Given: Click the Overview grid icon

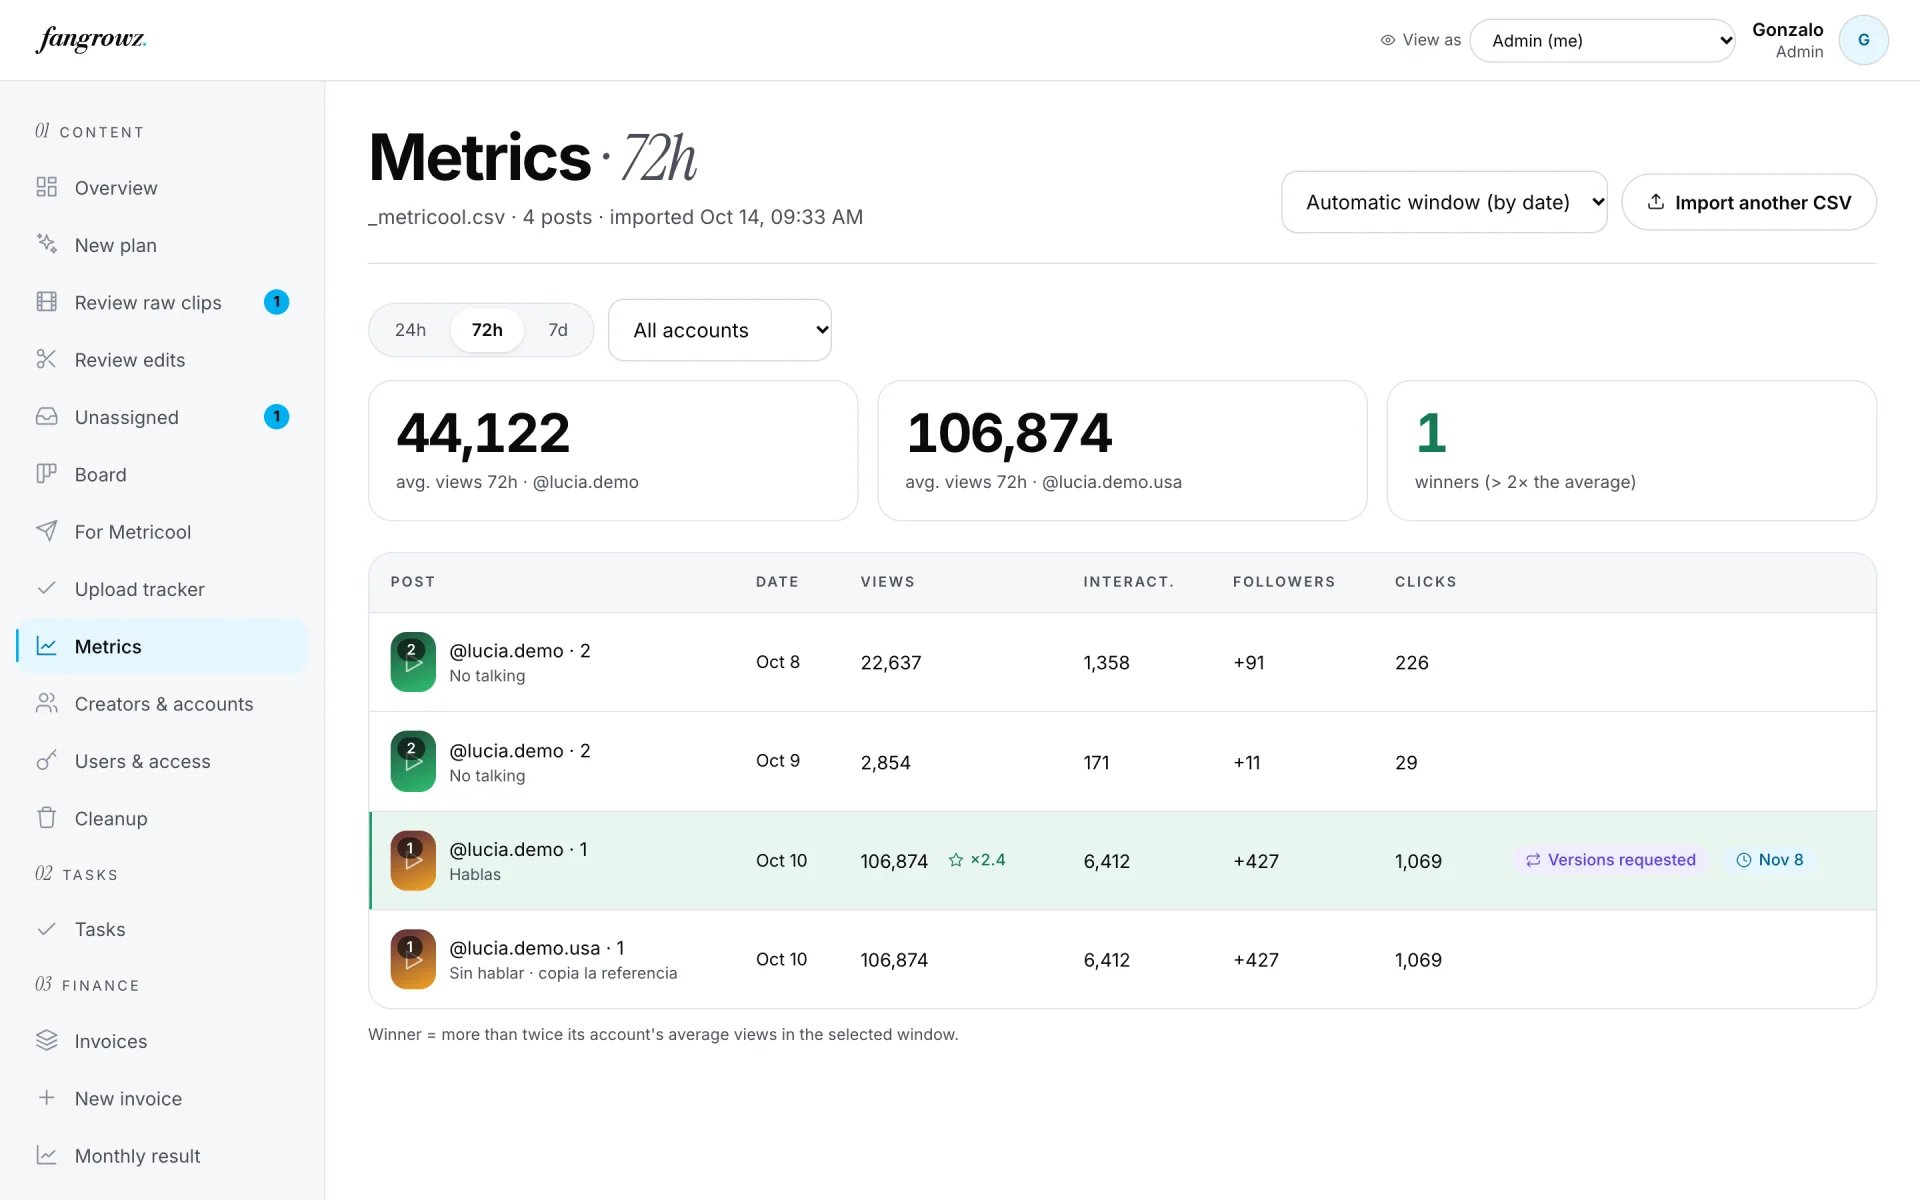Looking at the screenshot, I should tap(46, 187).
